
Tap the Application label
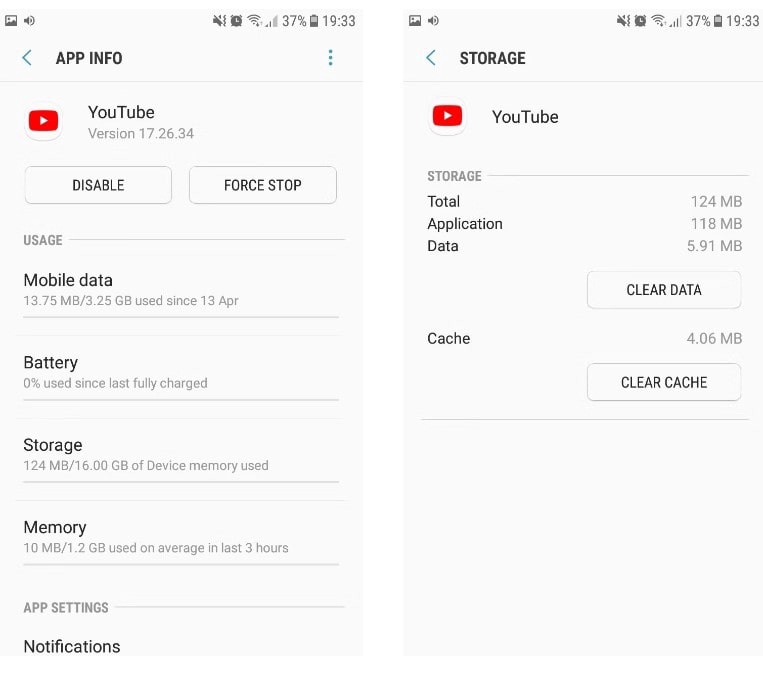tap(465, 224)
